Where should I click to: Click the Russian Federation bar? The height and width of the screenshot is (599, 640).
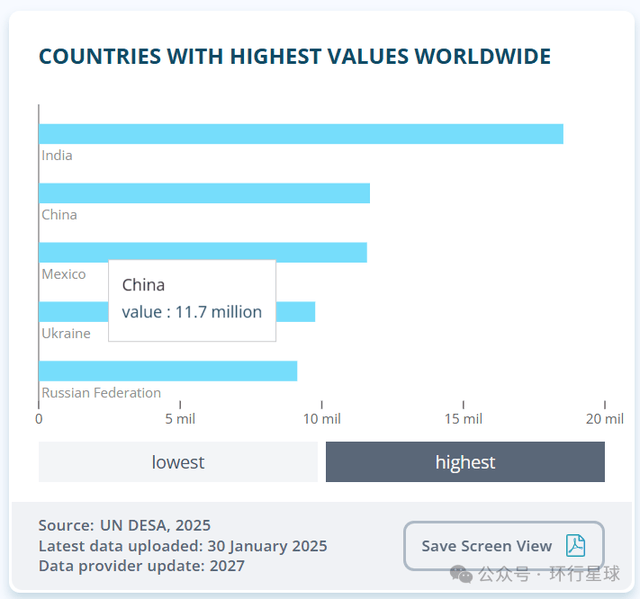168,371
